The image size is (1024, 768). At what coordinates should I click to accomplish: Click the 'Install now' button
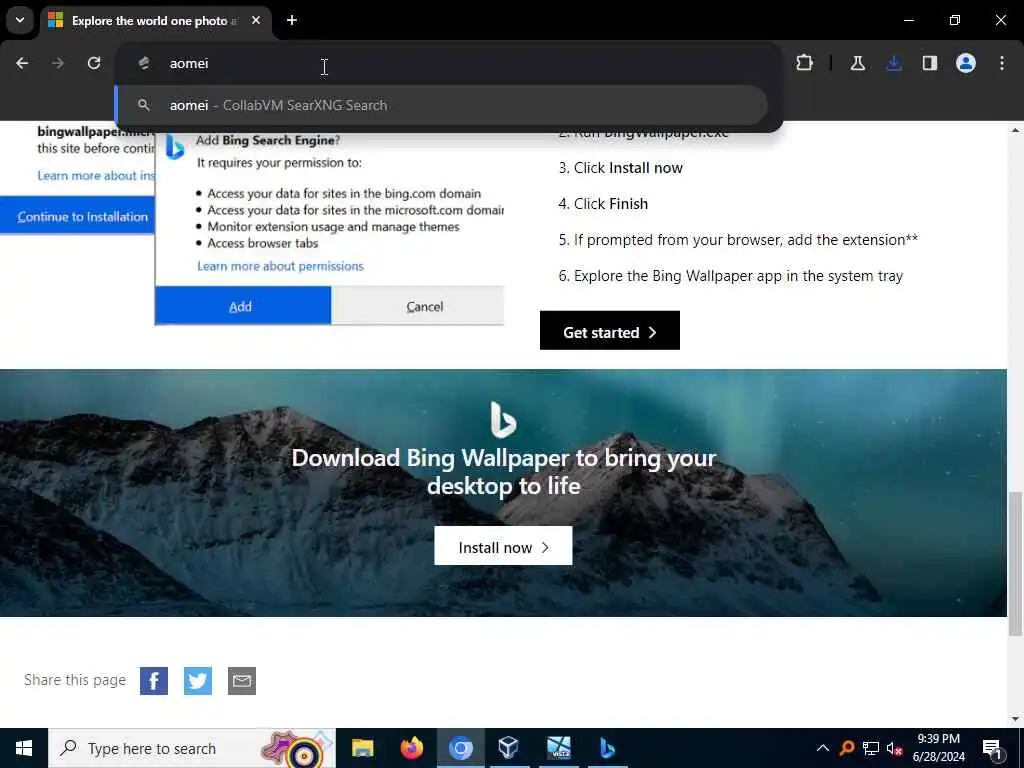503,546
